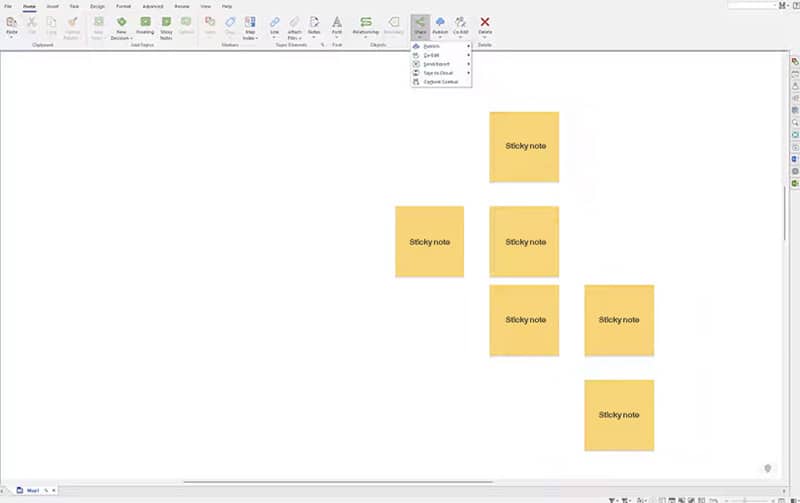Open the Notes icon in ribbon
Image resolution: width=800 pixels, height=503 pixels.
click(x=314, y=21)
